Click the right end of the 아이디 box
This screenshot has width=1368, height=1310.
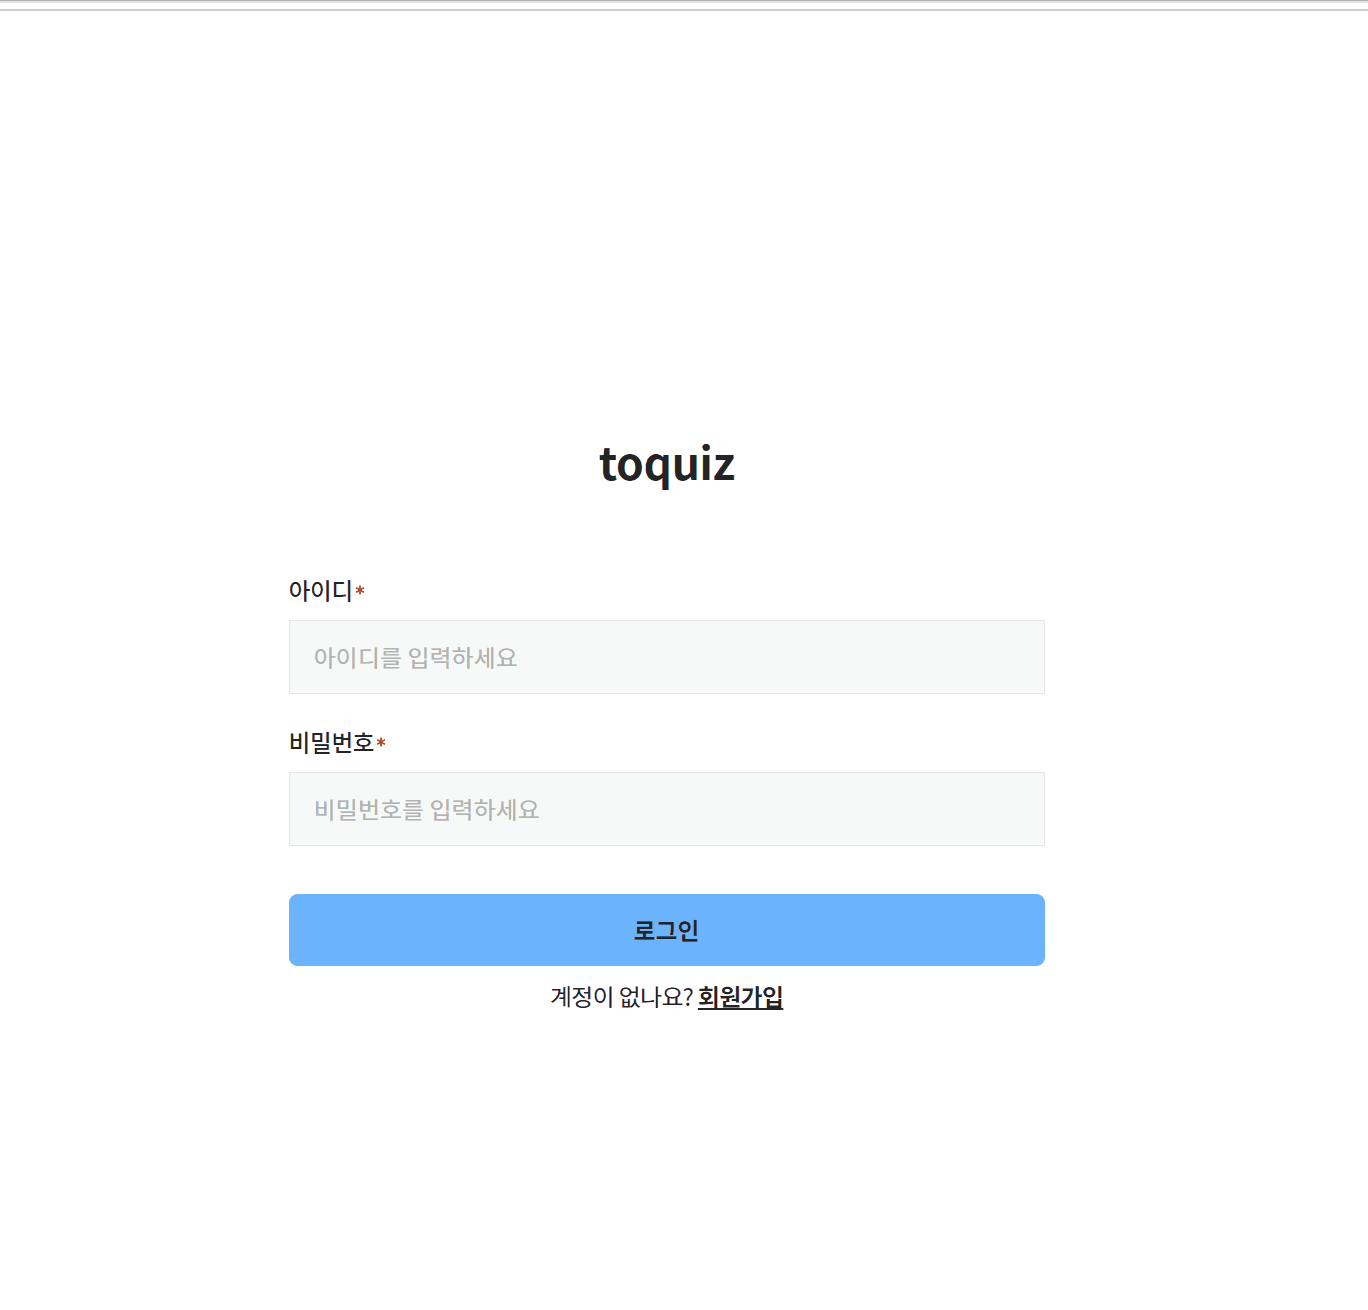pos(1030,657)
